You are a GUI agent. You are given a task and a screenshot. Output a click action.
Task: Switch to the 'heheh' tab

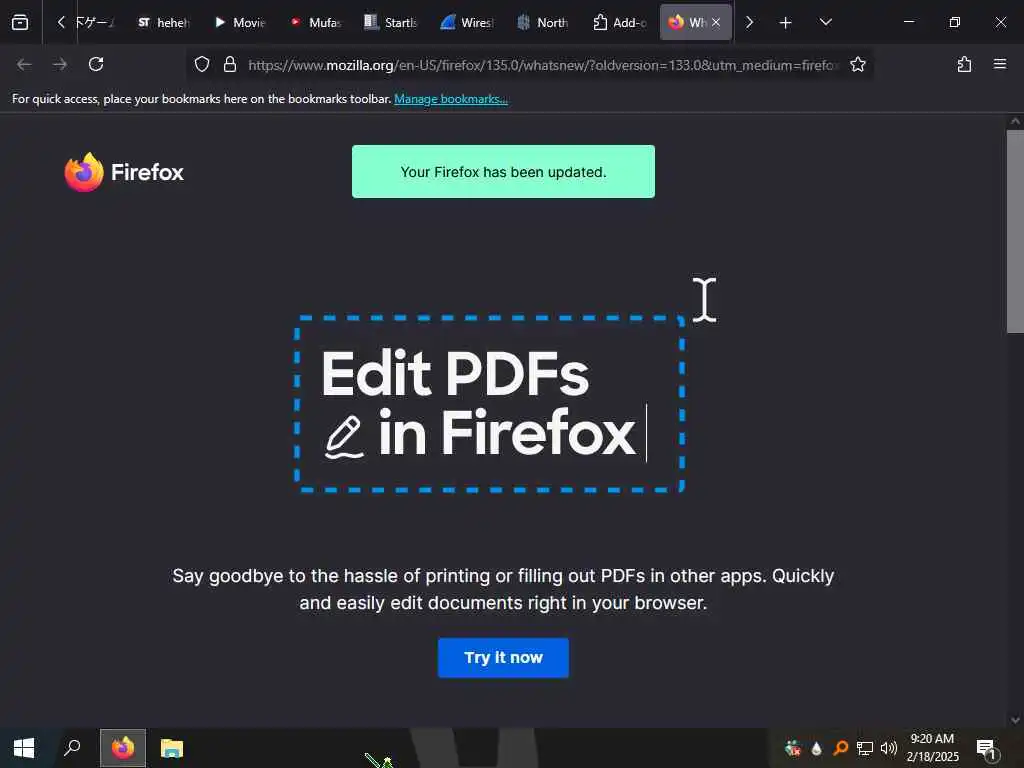click(163, 22)
